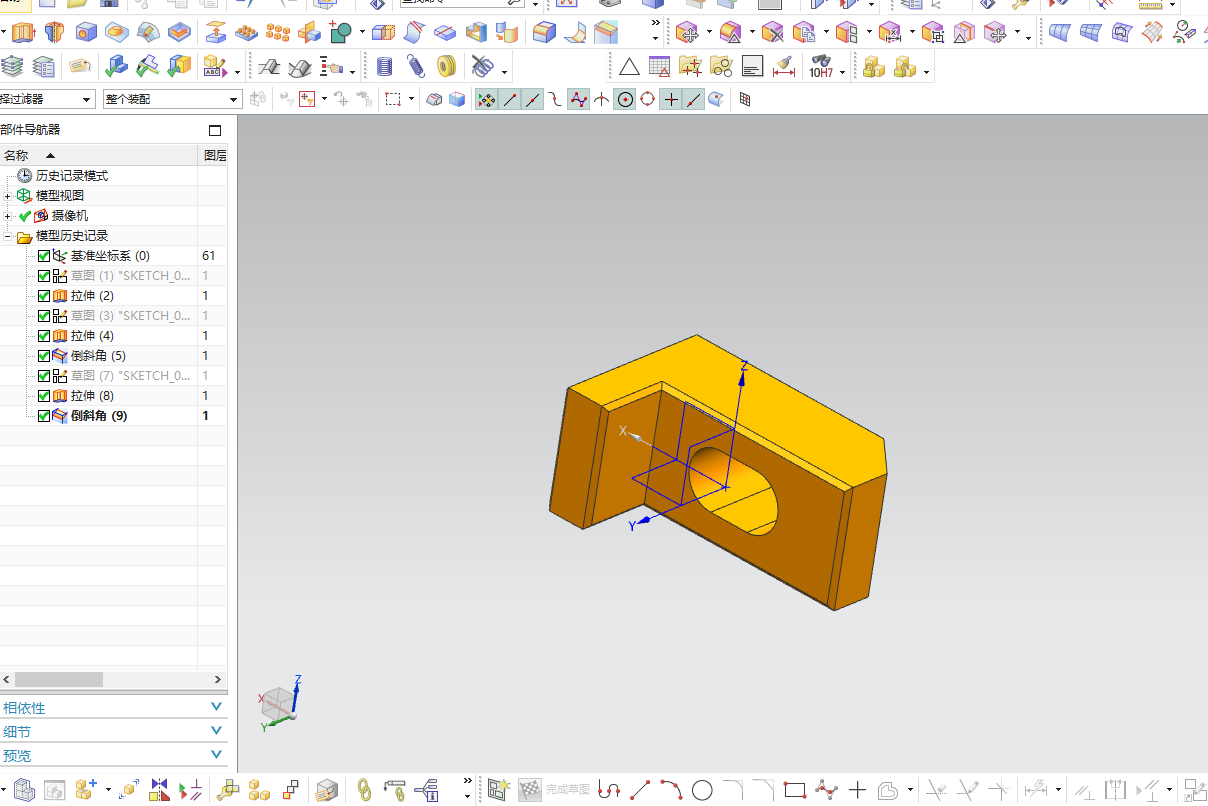Select the Revolve tool beside Extrude
Screen dimensions: 1208x806
click(53, 33)
